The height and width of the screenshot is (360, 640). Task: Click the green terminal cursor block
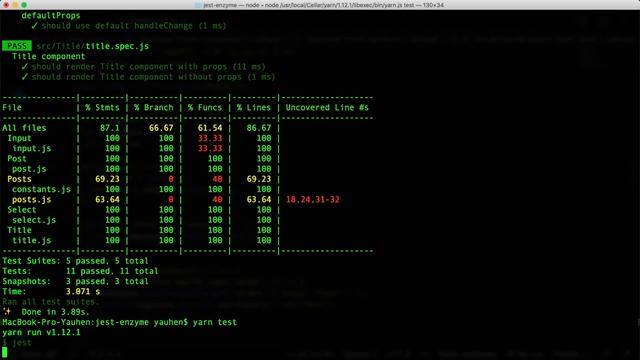point(4,353)
